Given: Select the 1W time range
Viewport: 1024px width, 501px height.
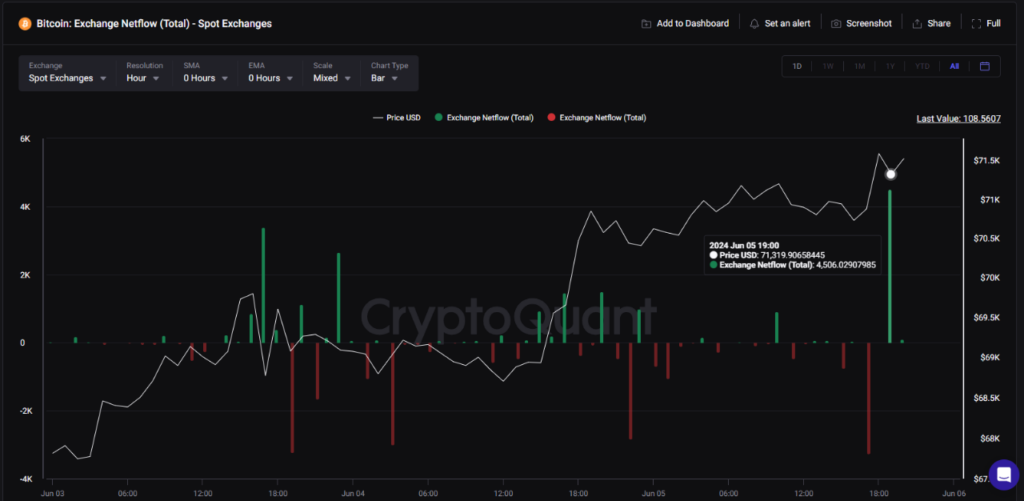Looking at the screenshot, I should point(828,66).
